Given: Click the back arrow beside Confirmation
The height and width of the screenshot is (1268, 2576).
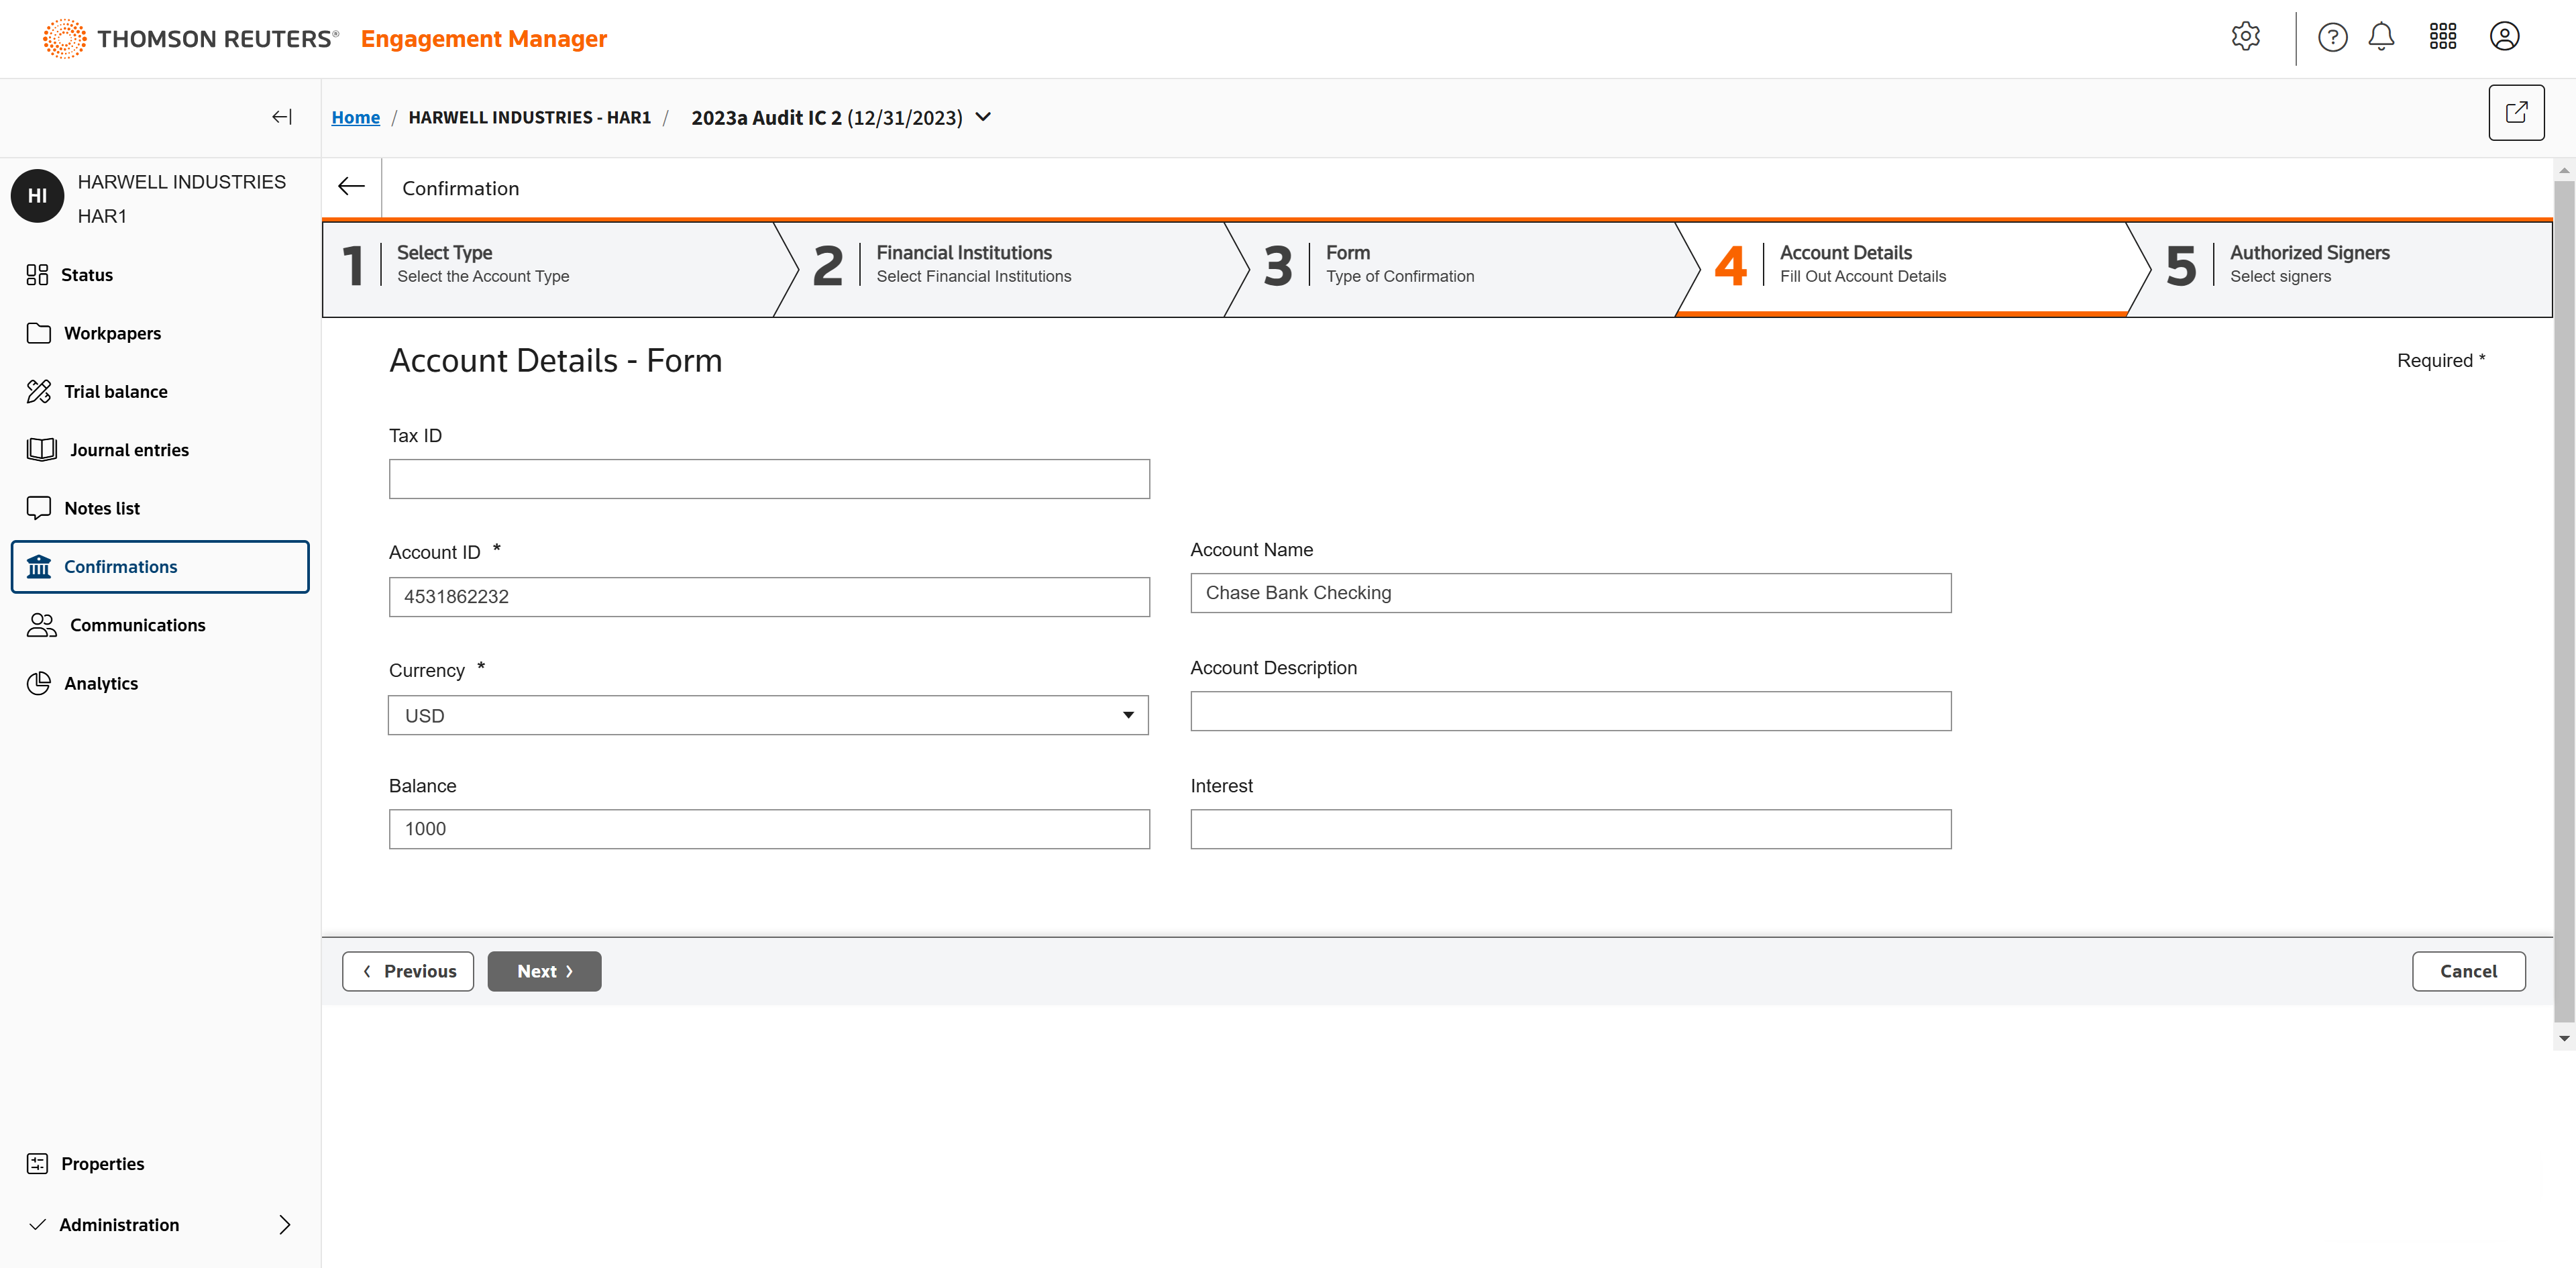Looking at the screenshot, I should click(x=351, y=187).
